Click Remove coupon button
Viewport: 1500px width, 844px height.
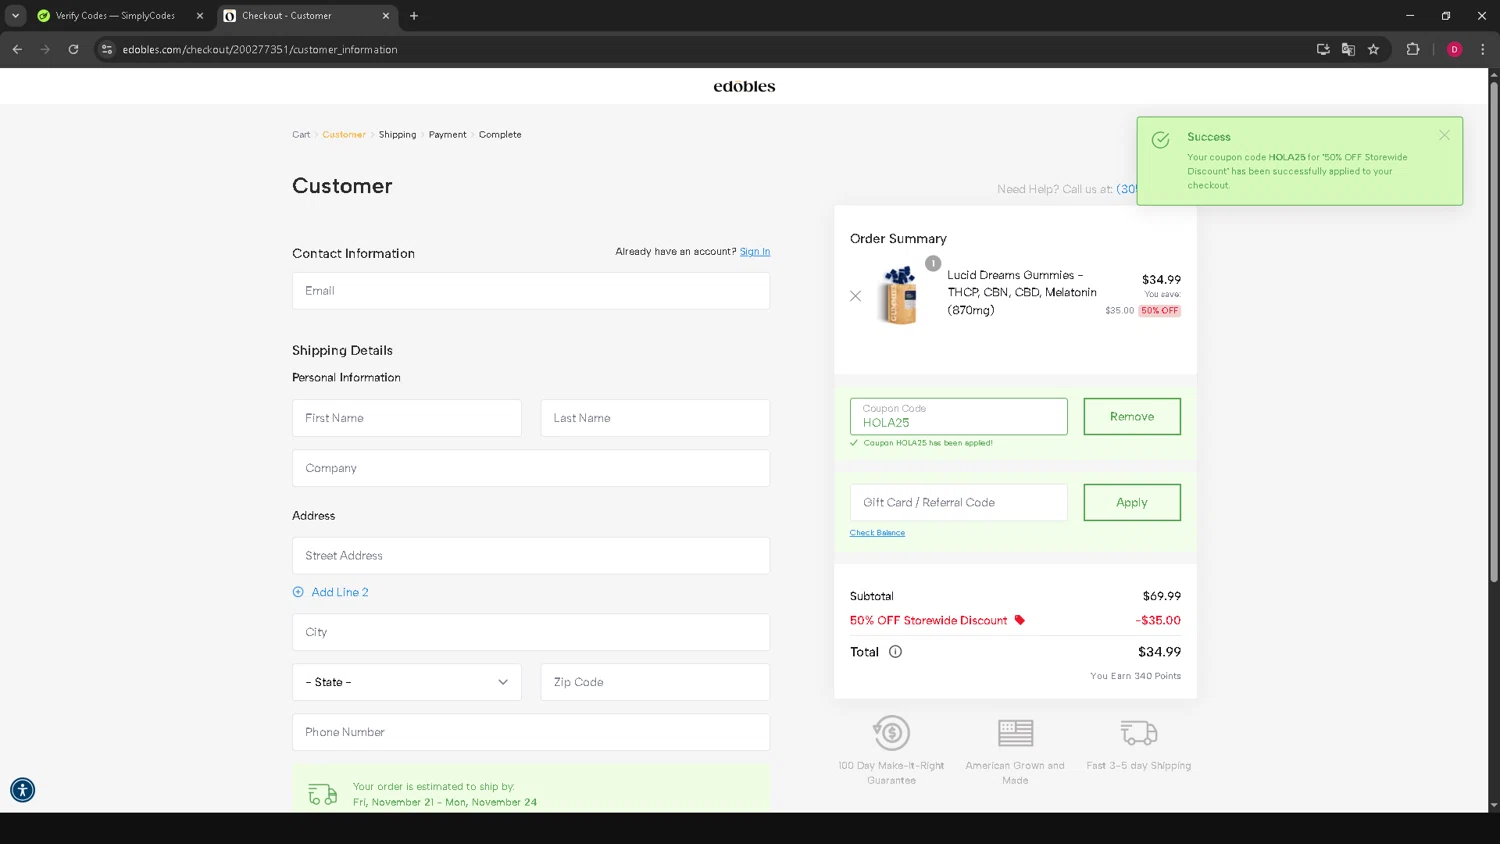click(1132, 416)
